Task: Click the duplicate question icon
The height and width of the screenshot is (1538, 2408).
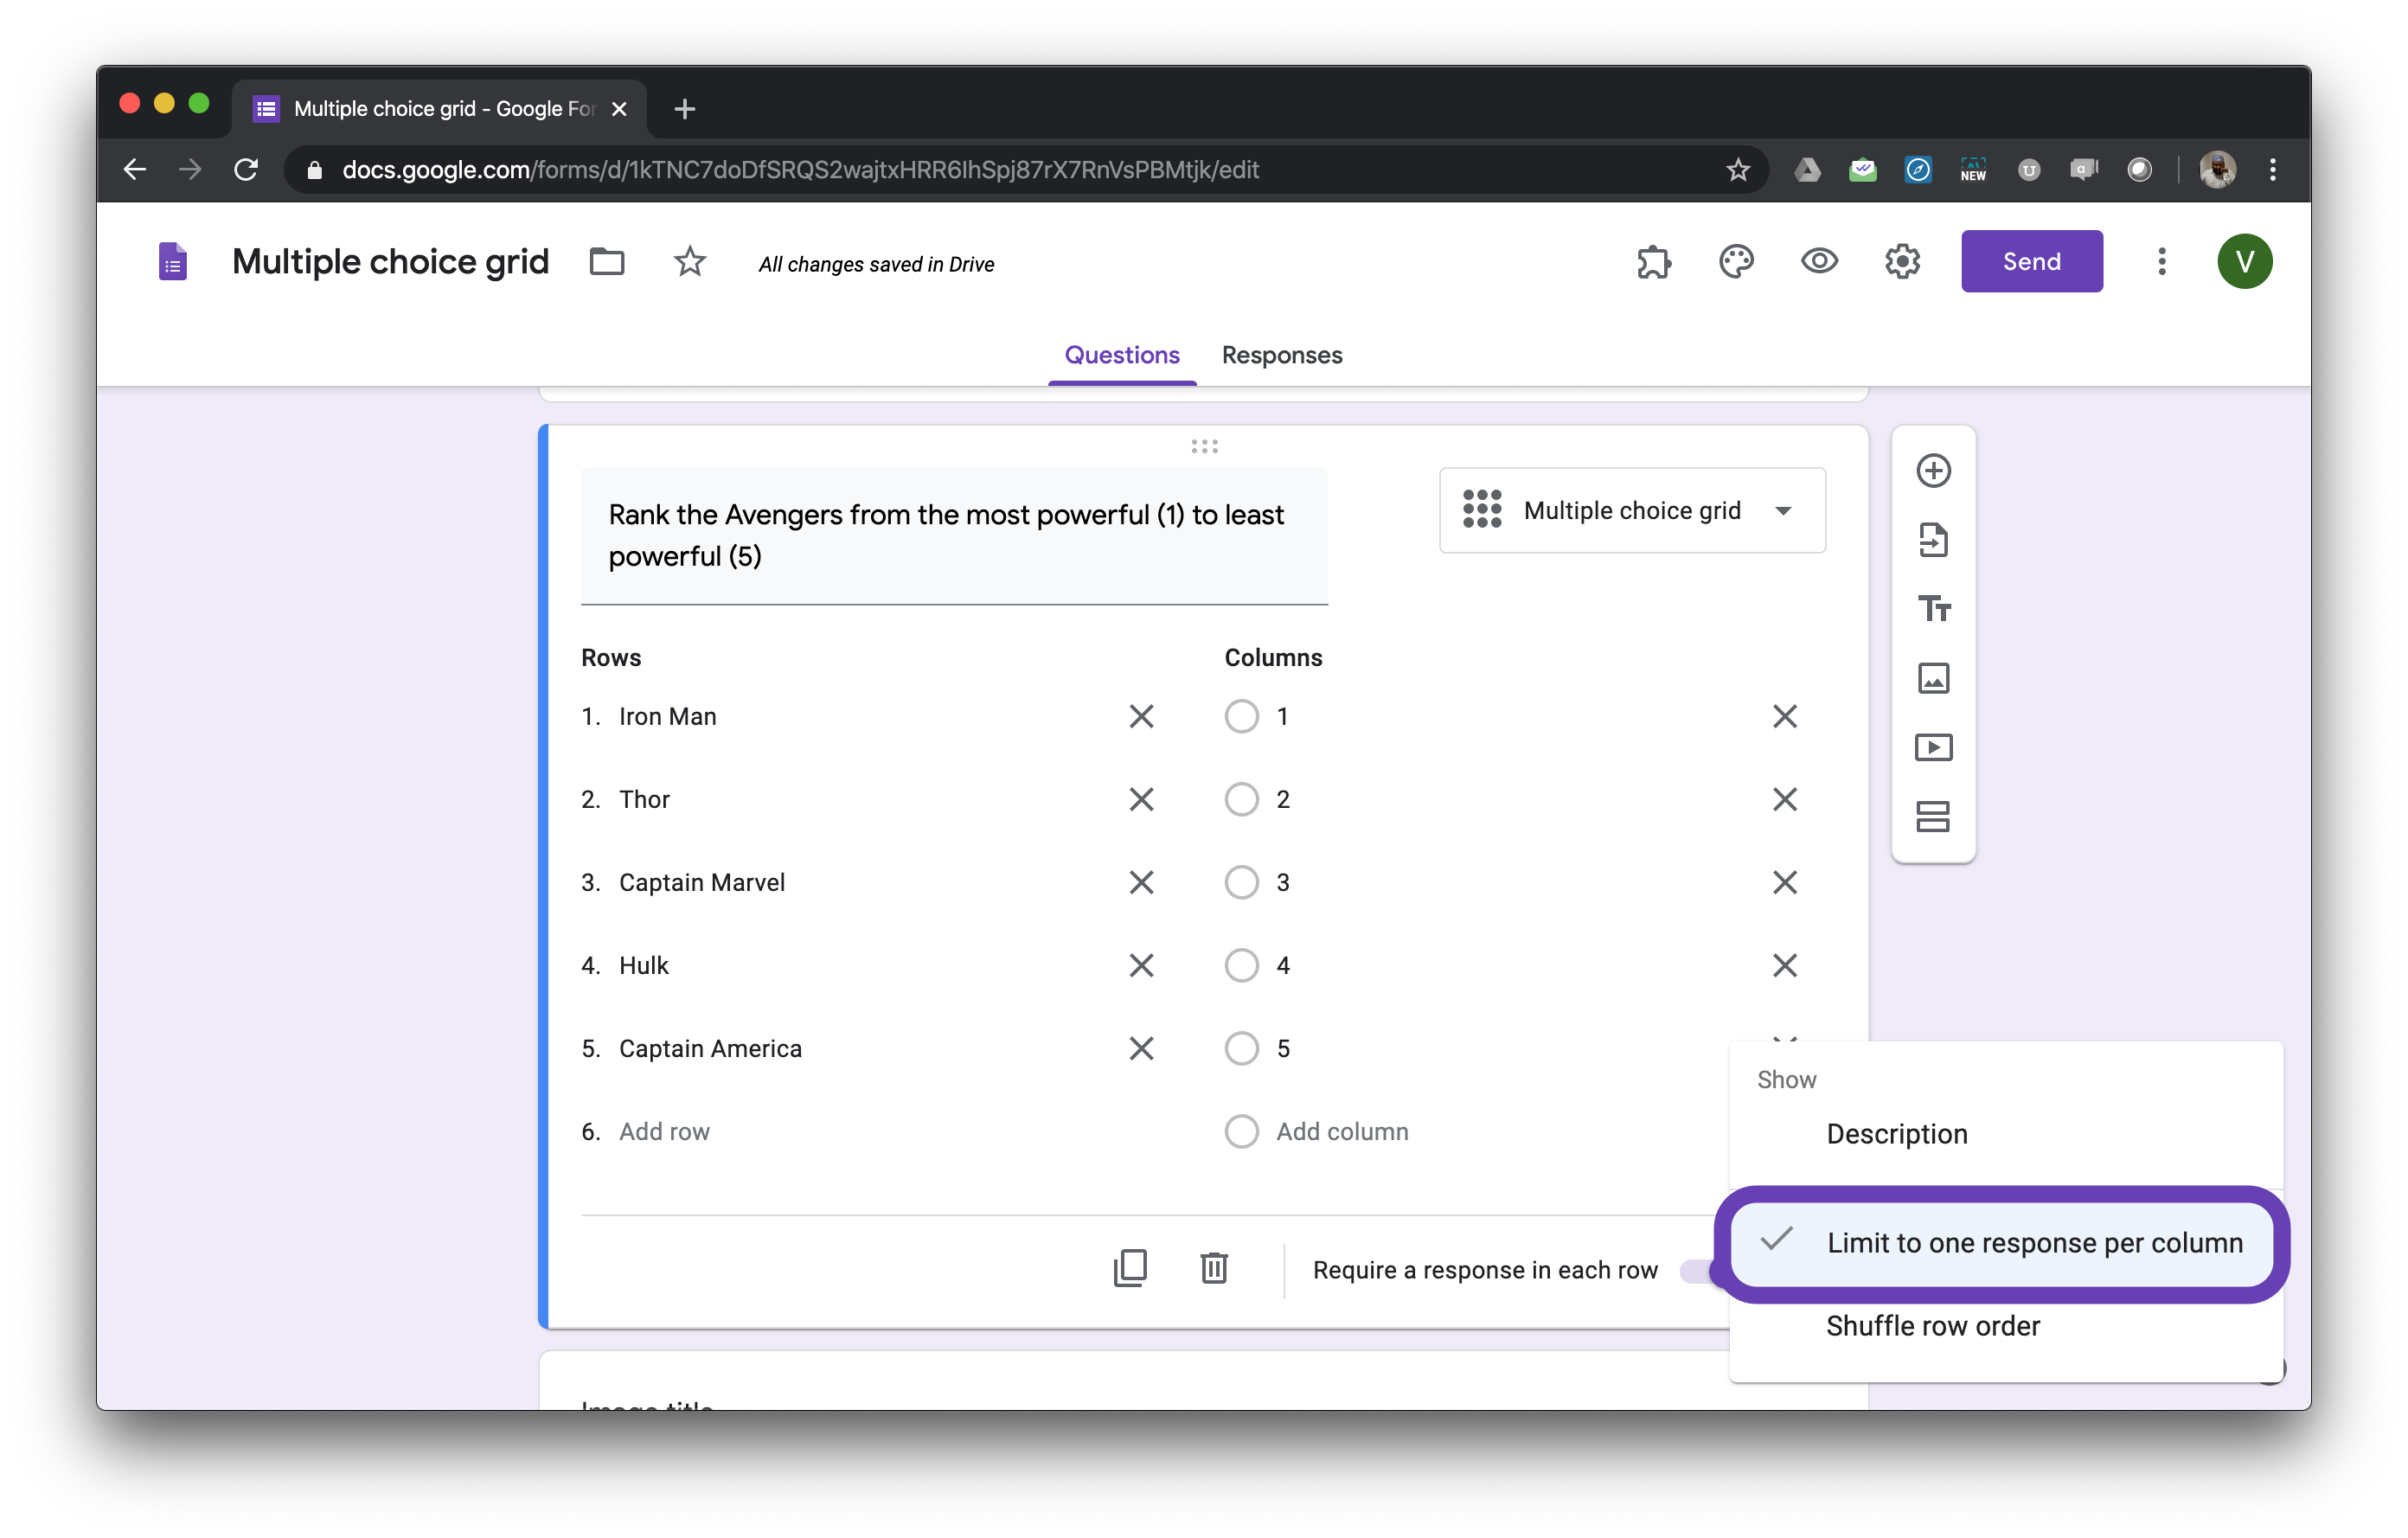Action: [1130, 1267]
